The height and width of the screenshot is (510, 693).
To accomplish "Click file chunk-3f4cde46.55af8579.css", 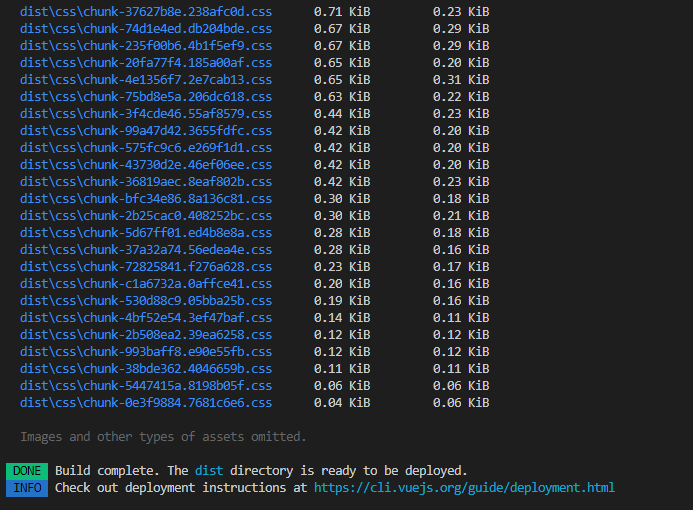I will point(146,114).
